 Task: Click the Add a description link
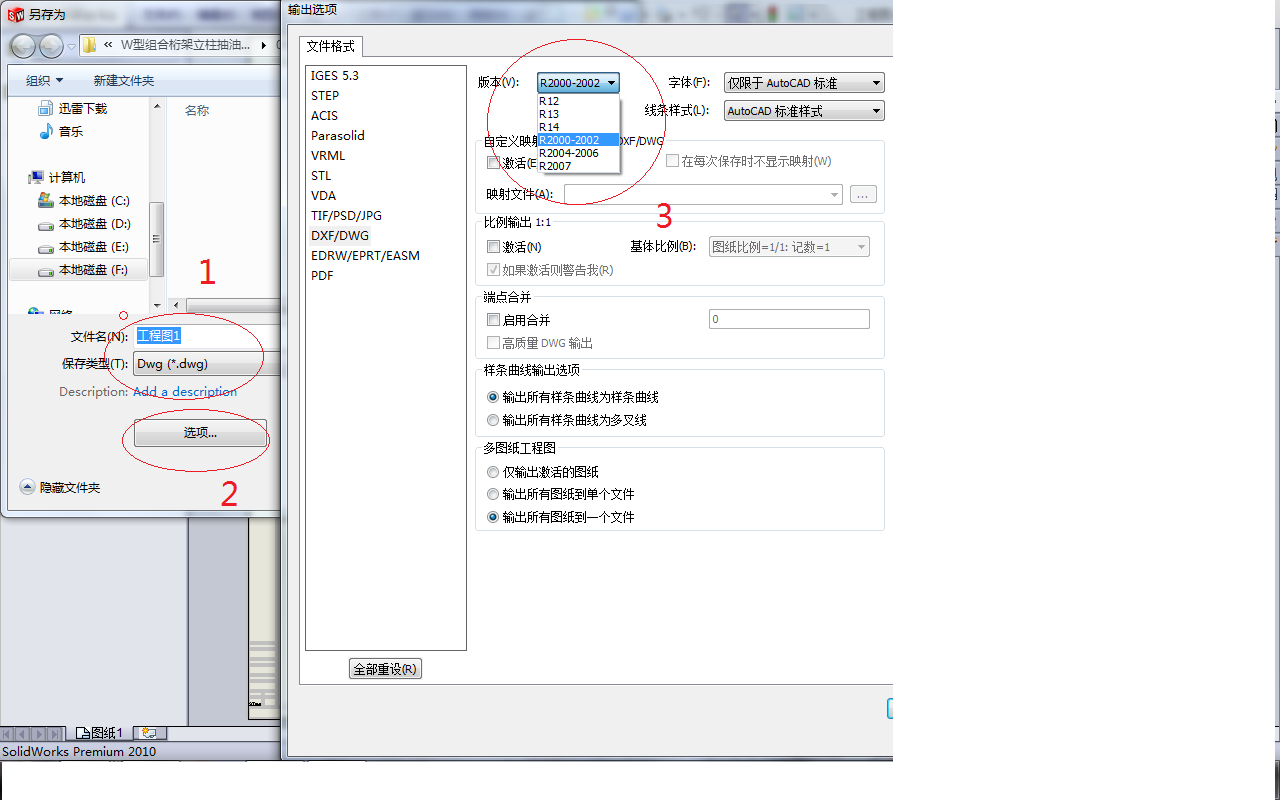[x=184, y=391]
